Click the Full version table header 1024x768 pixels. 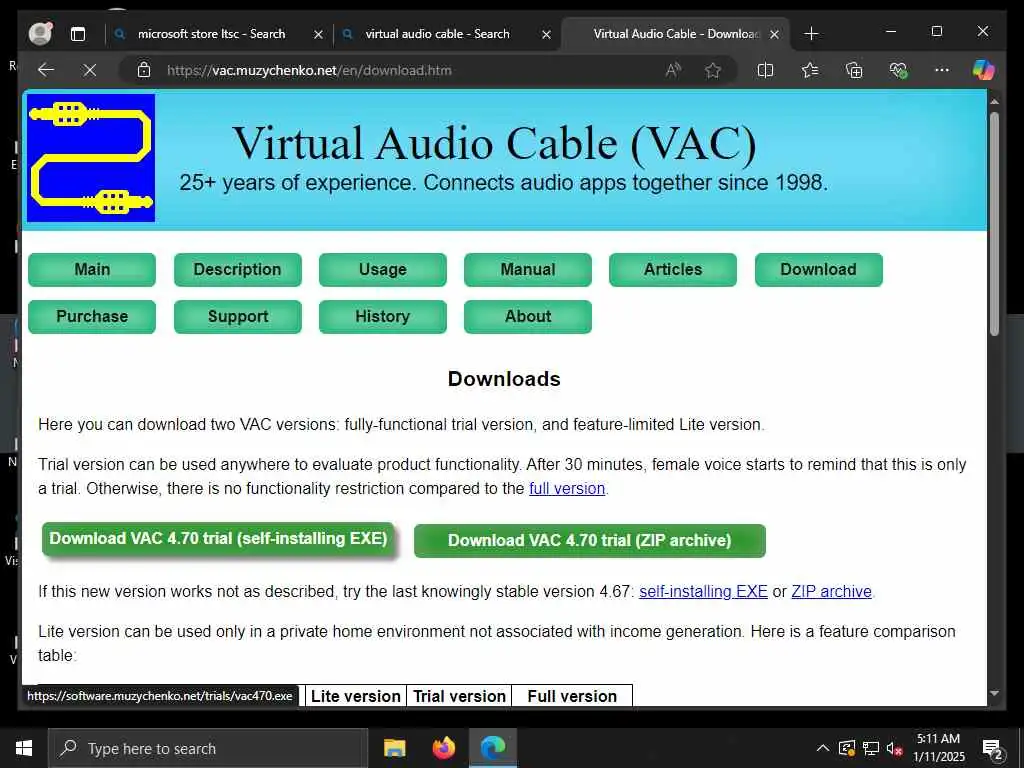[x=572, y=696]
